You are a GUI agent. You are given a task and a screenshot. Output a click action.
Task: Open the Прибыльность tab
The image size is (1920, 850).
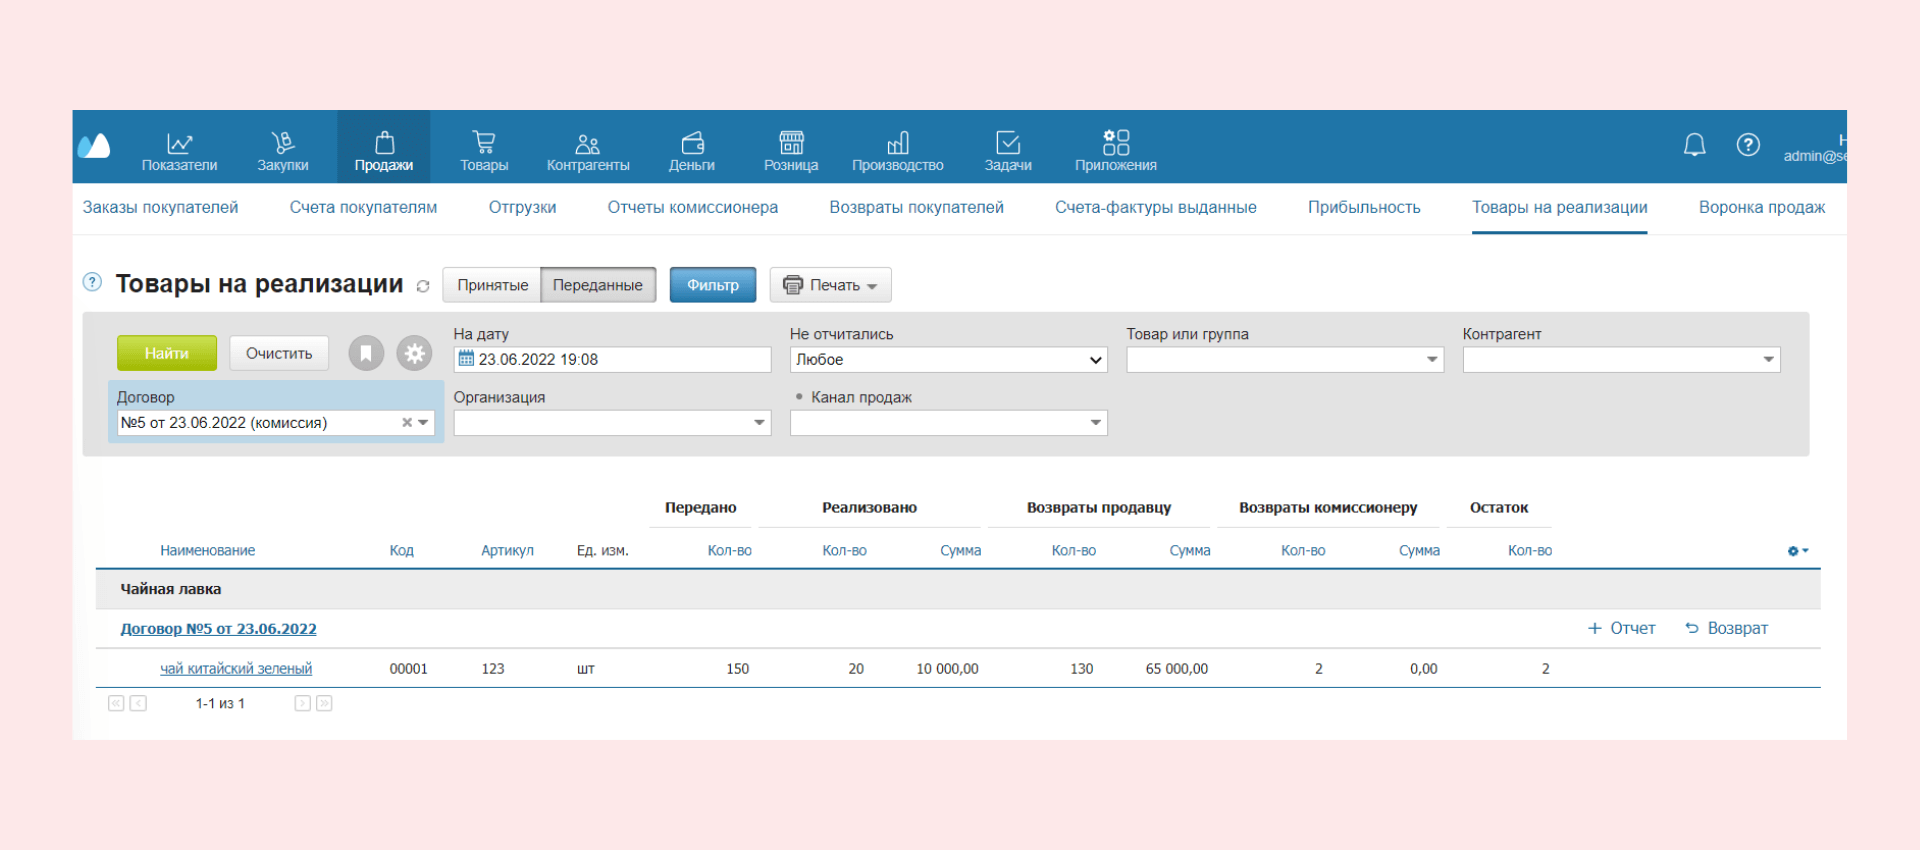click(x=1364, y=207)
